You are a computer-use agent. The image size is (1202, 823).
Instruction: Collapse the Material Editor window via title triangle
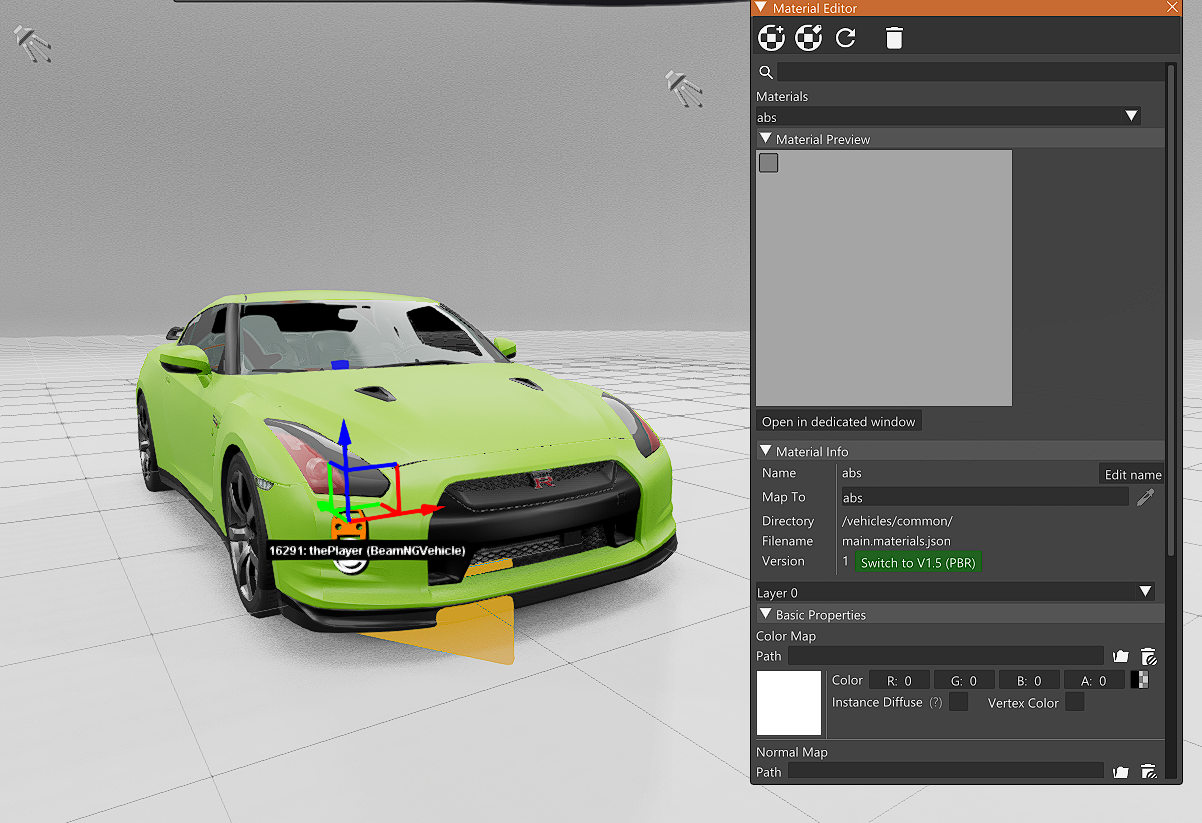point(762,8)
